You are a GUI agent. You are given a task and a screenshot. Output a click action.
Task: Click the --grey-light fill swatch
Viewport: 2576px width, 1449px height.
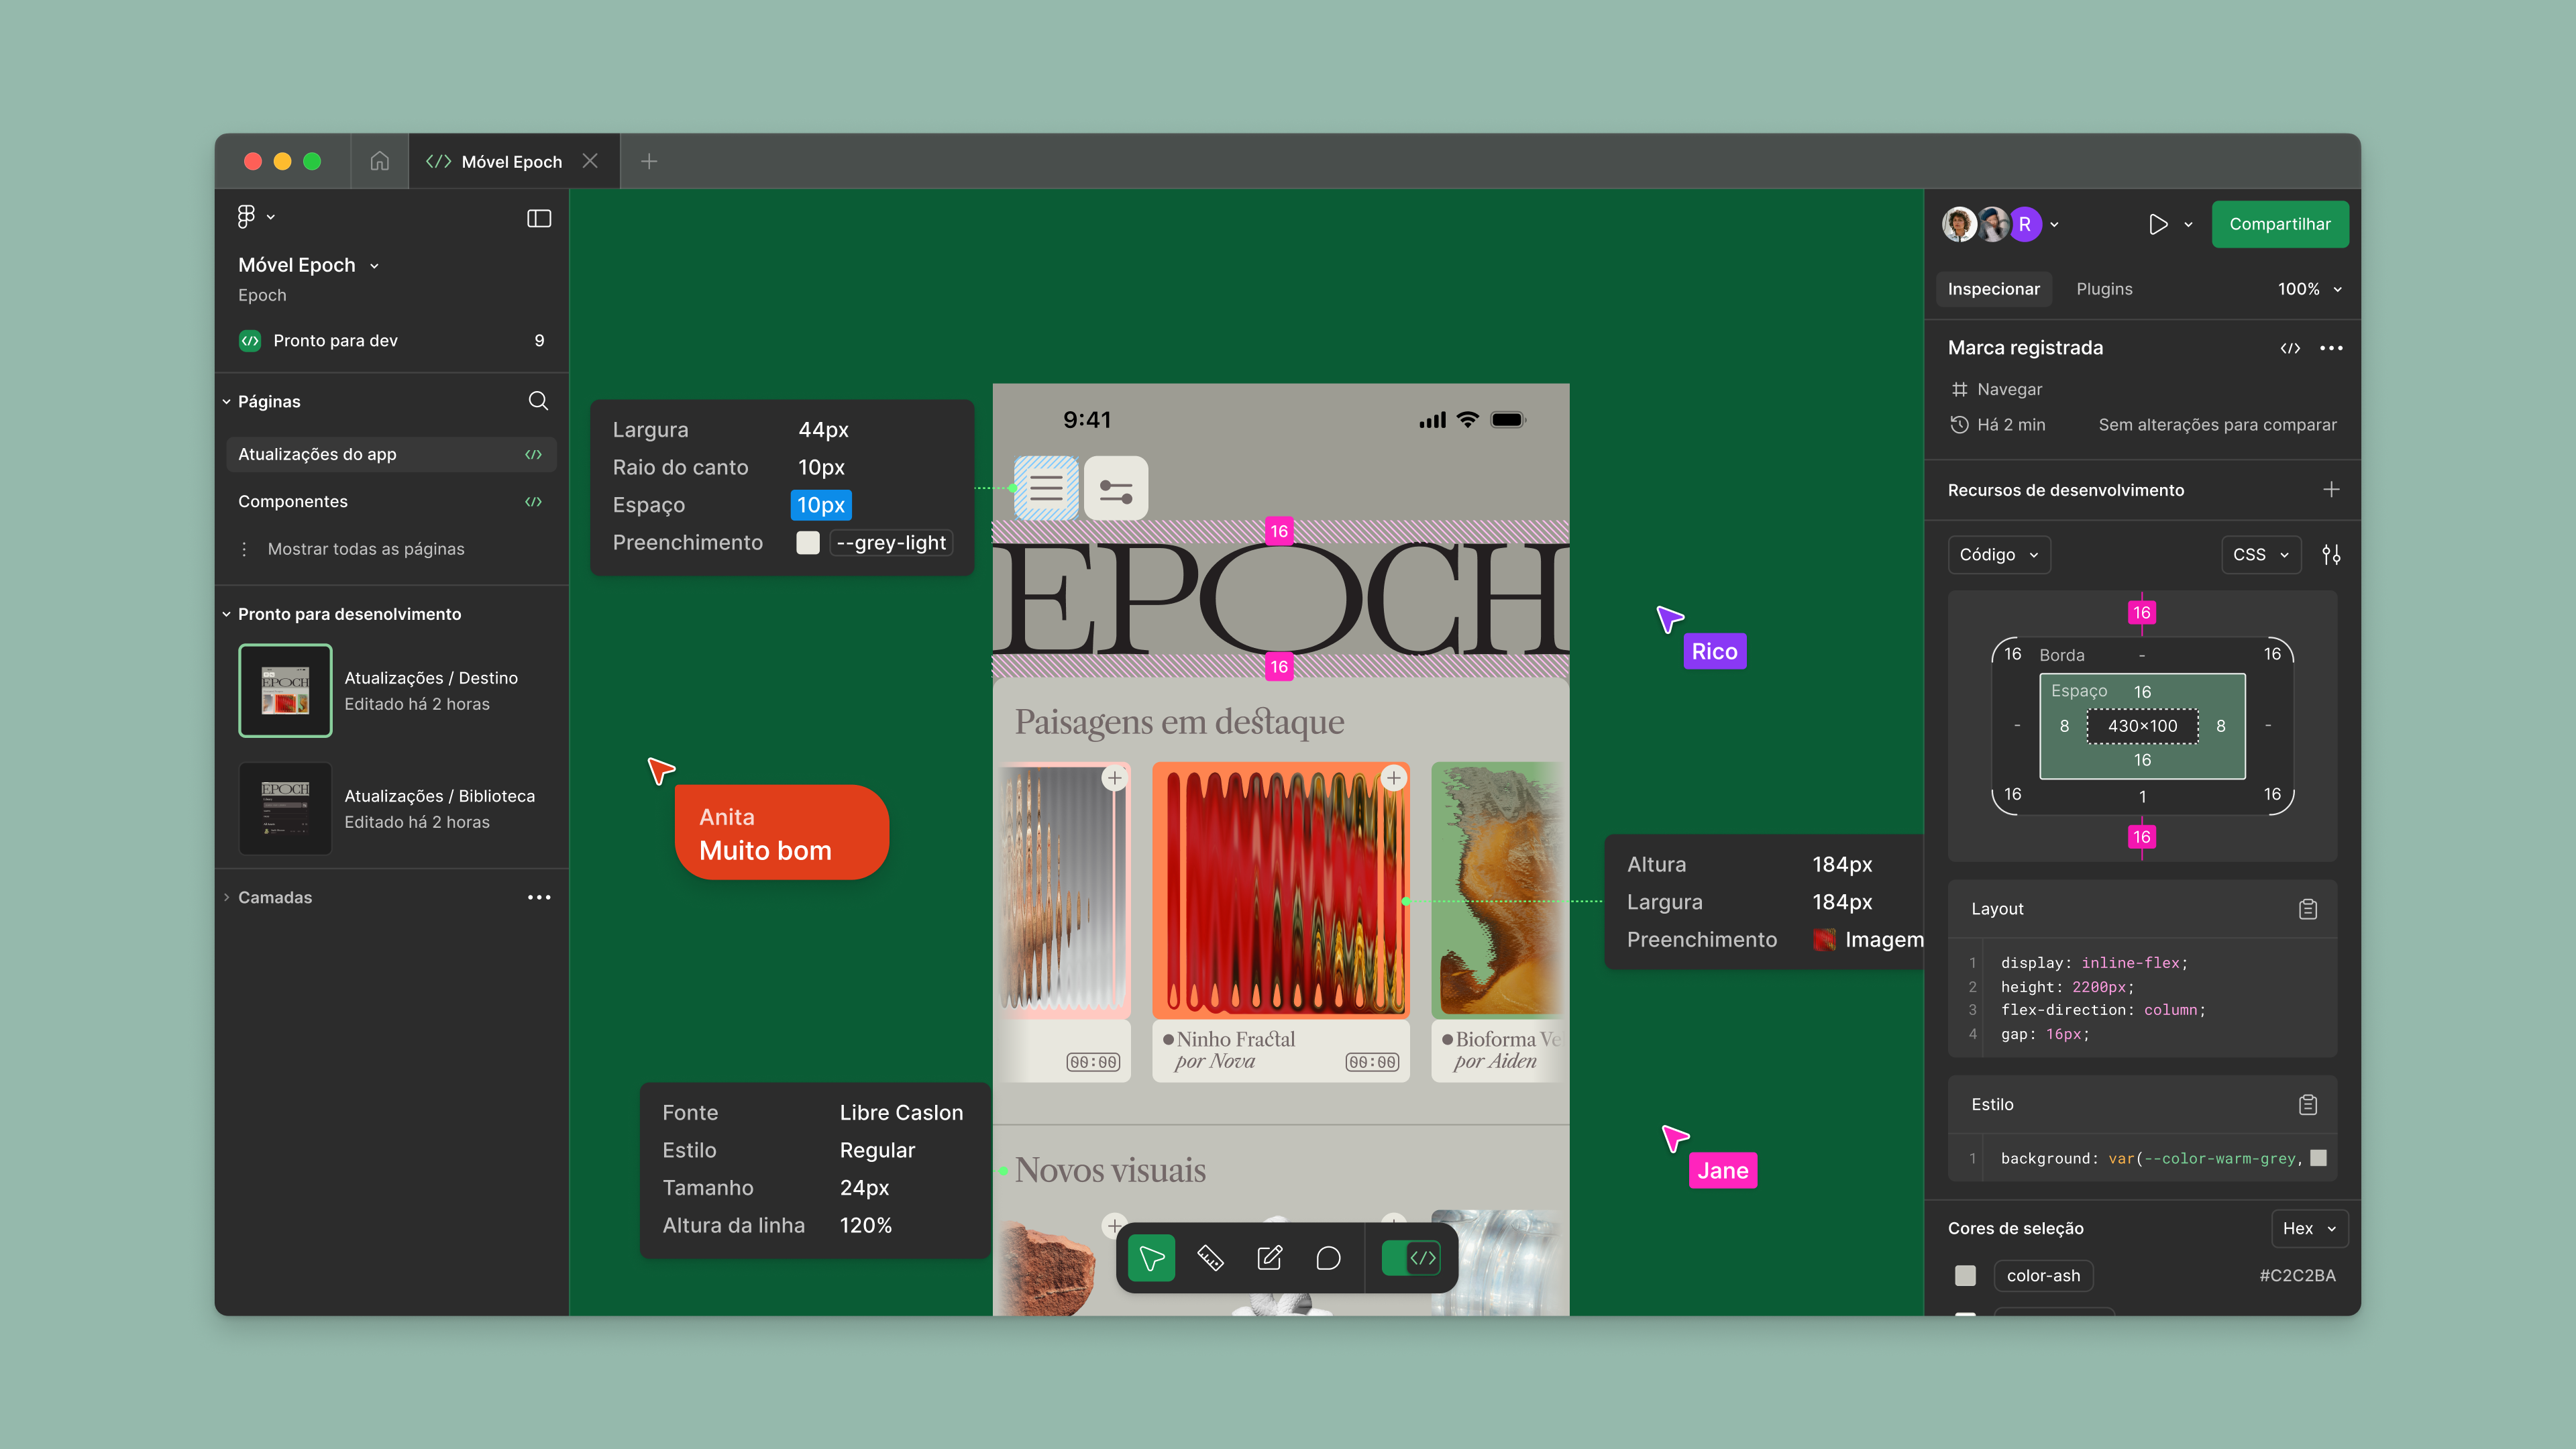pyautogui.click(x=807, y=543)
